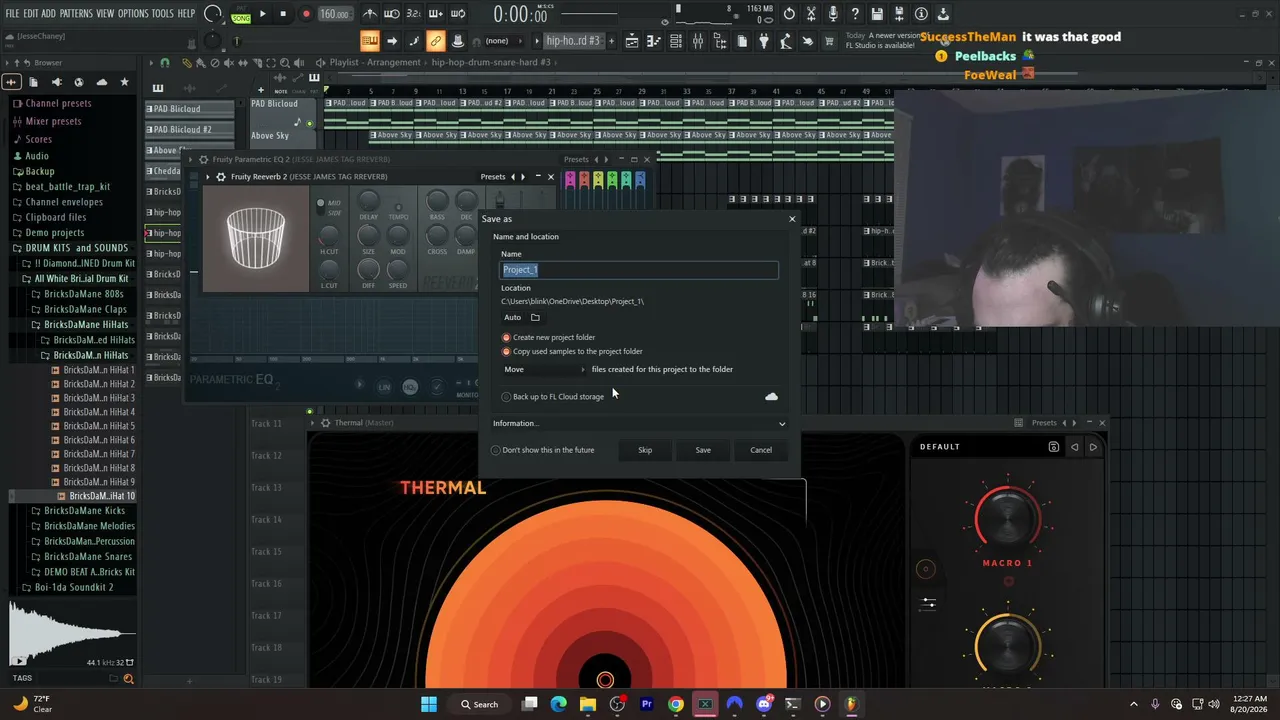Open Fruity Reeverb 2 Presets menu
Screen dimensions: 1280x720
click(493, 177)
